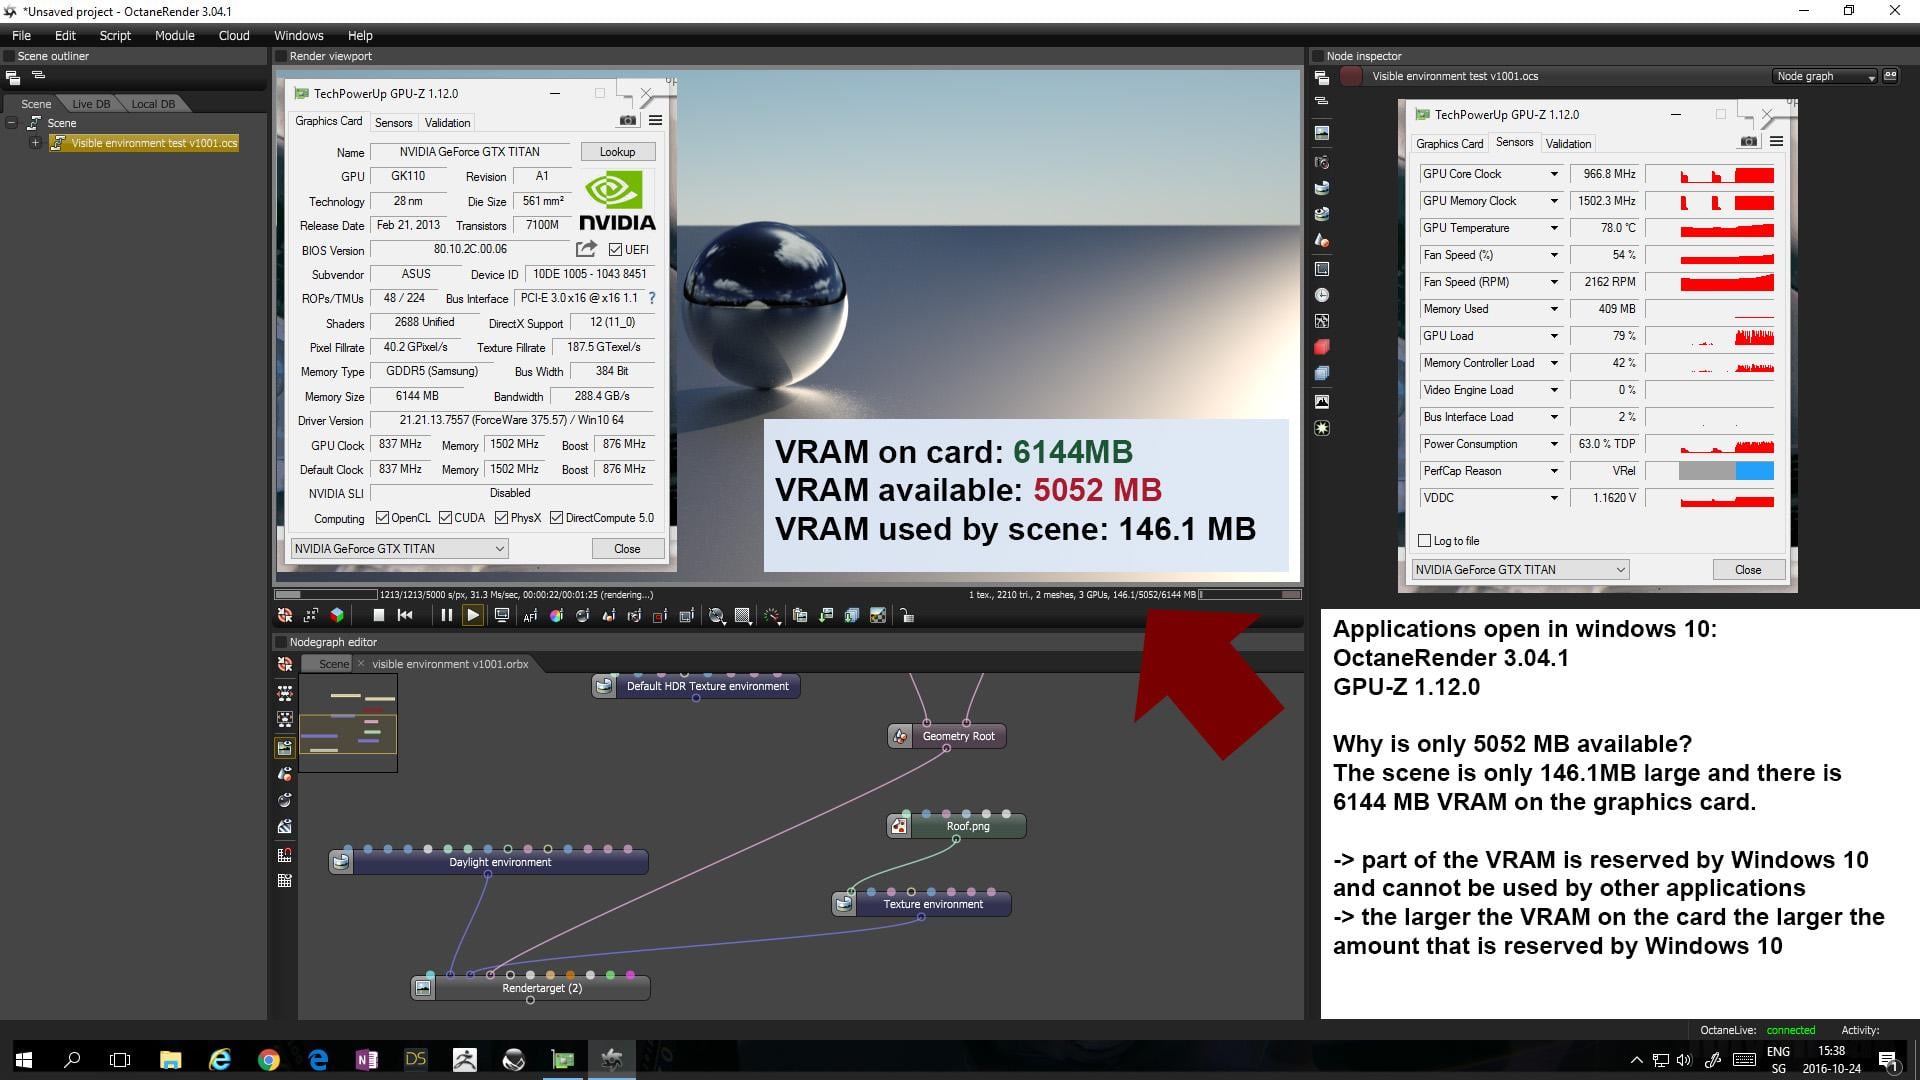Image resolution: width=1920 pixels, height=1080 pixels.
Task: Open the Node graph dropdown in Node inspector
Action: tap(1825, 76)
